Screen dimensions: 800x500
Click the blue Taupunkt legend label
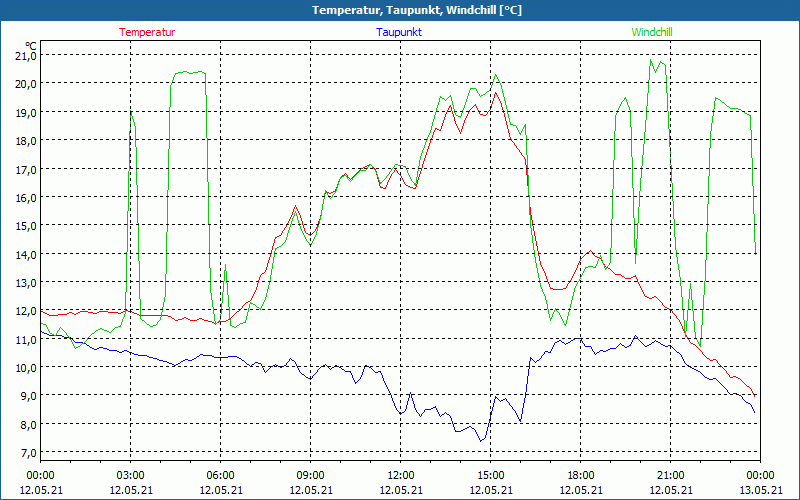[x=399, y=32]
